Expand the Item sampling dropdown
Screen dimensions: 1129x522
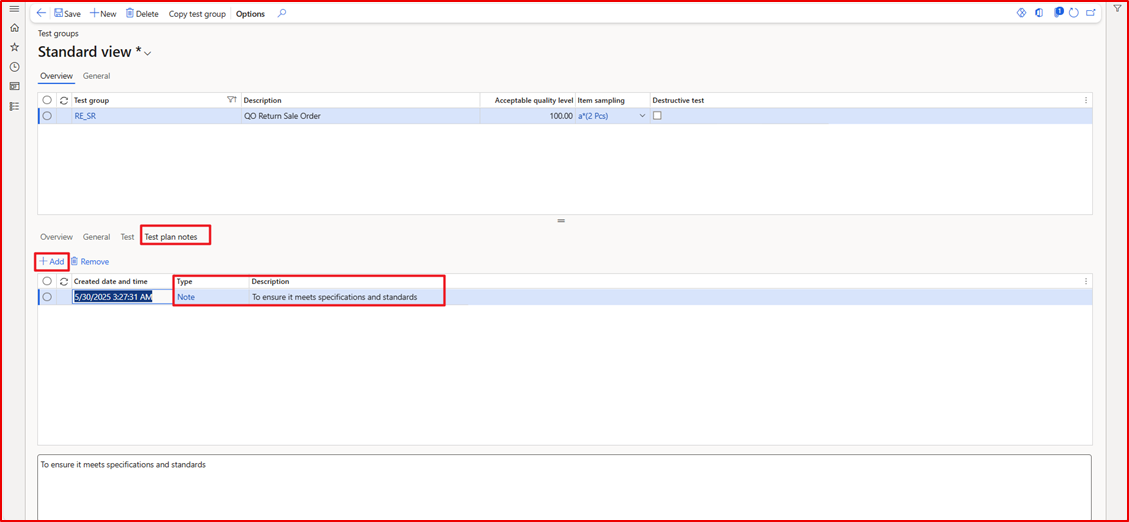click(x=642, y=116)
